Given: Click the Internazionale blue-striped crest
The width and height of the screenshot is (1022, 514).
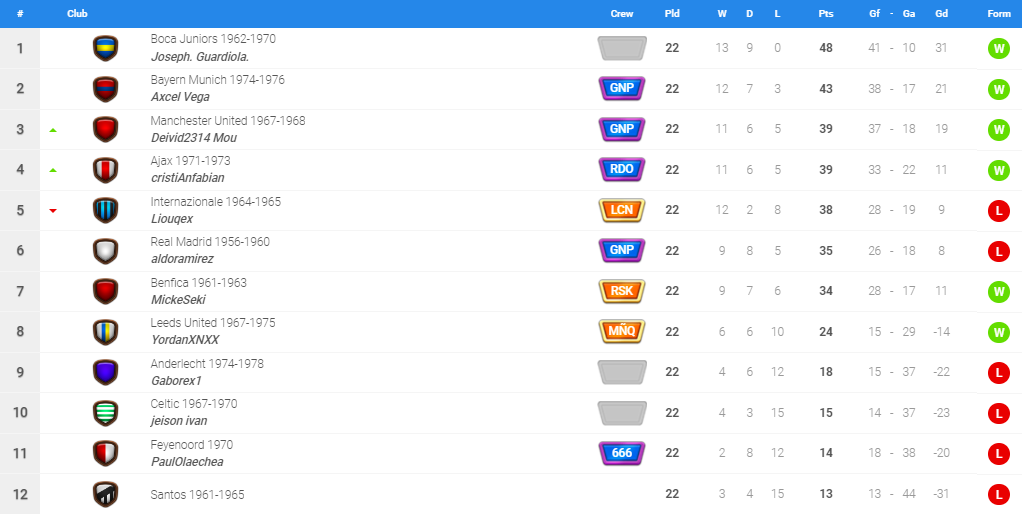Looking at the screenshot, I should 105,210.
